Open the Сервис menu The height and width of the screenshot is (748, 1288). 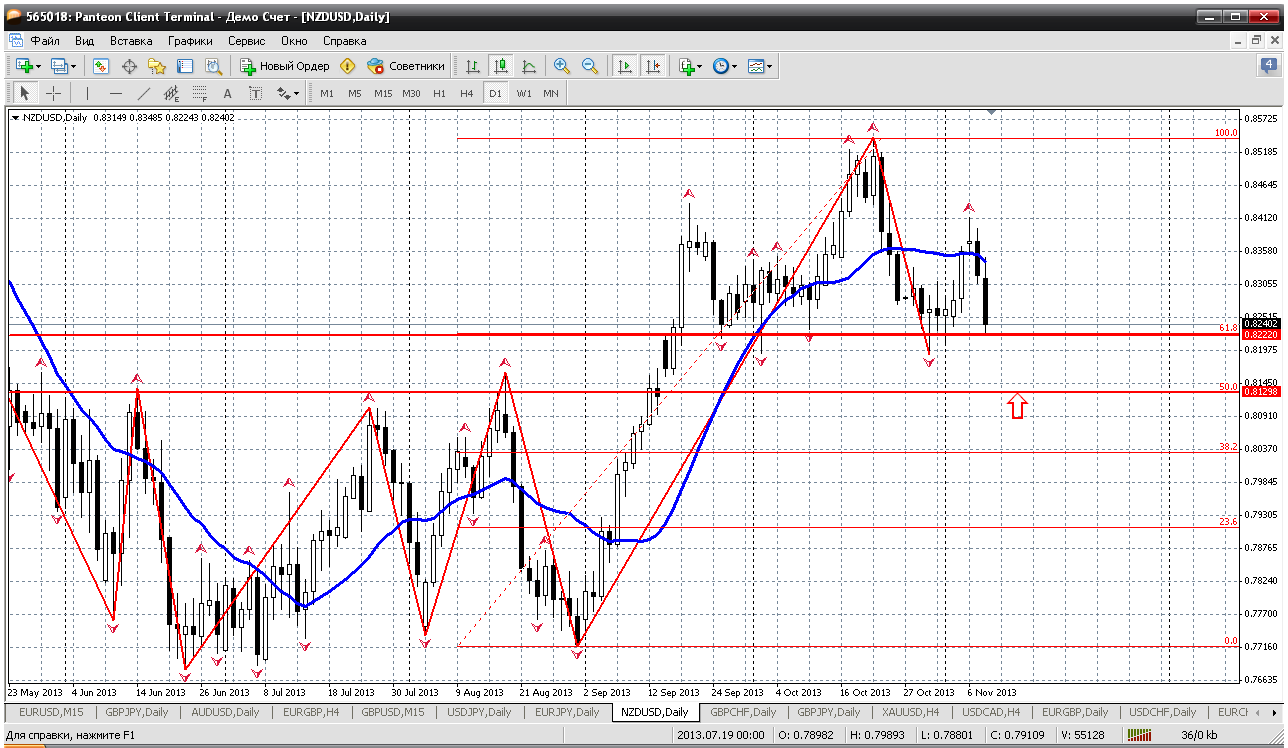click(246, 41)
